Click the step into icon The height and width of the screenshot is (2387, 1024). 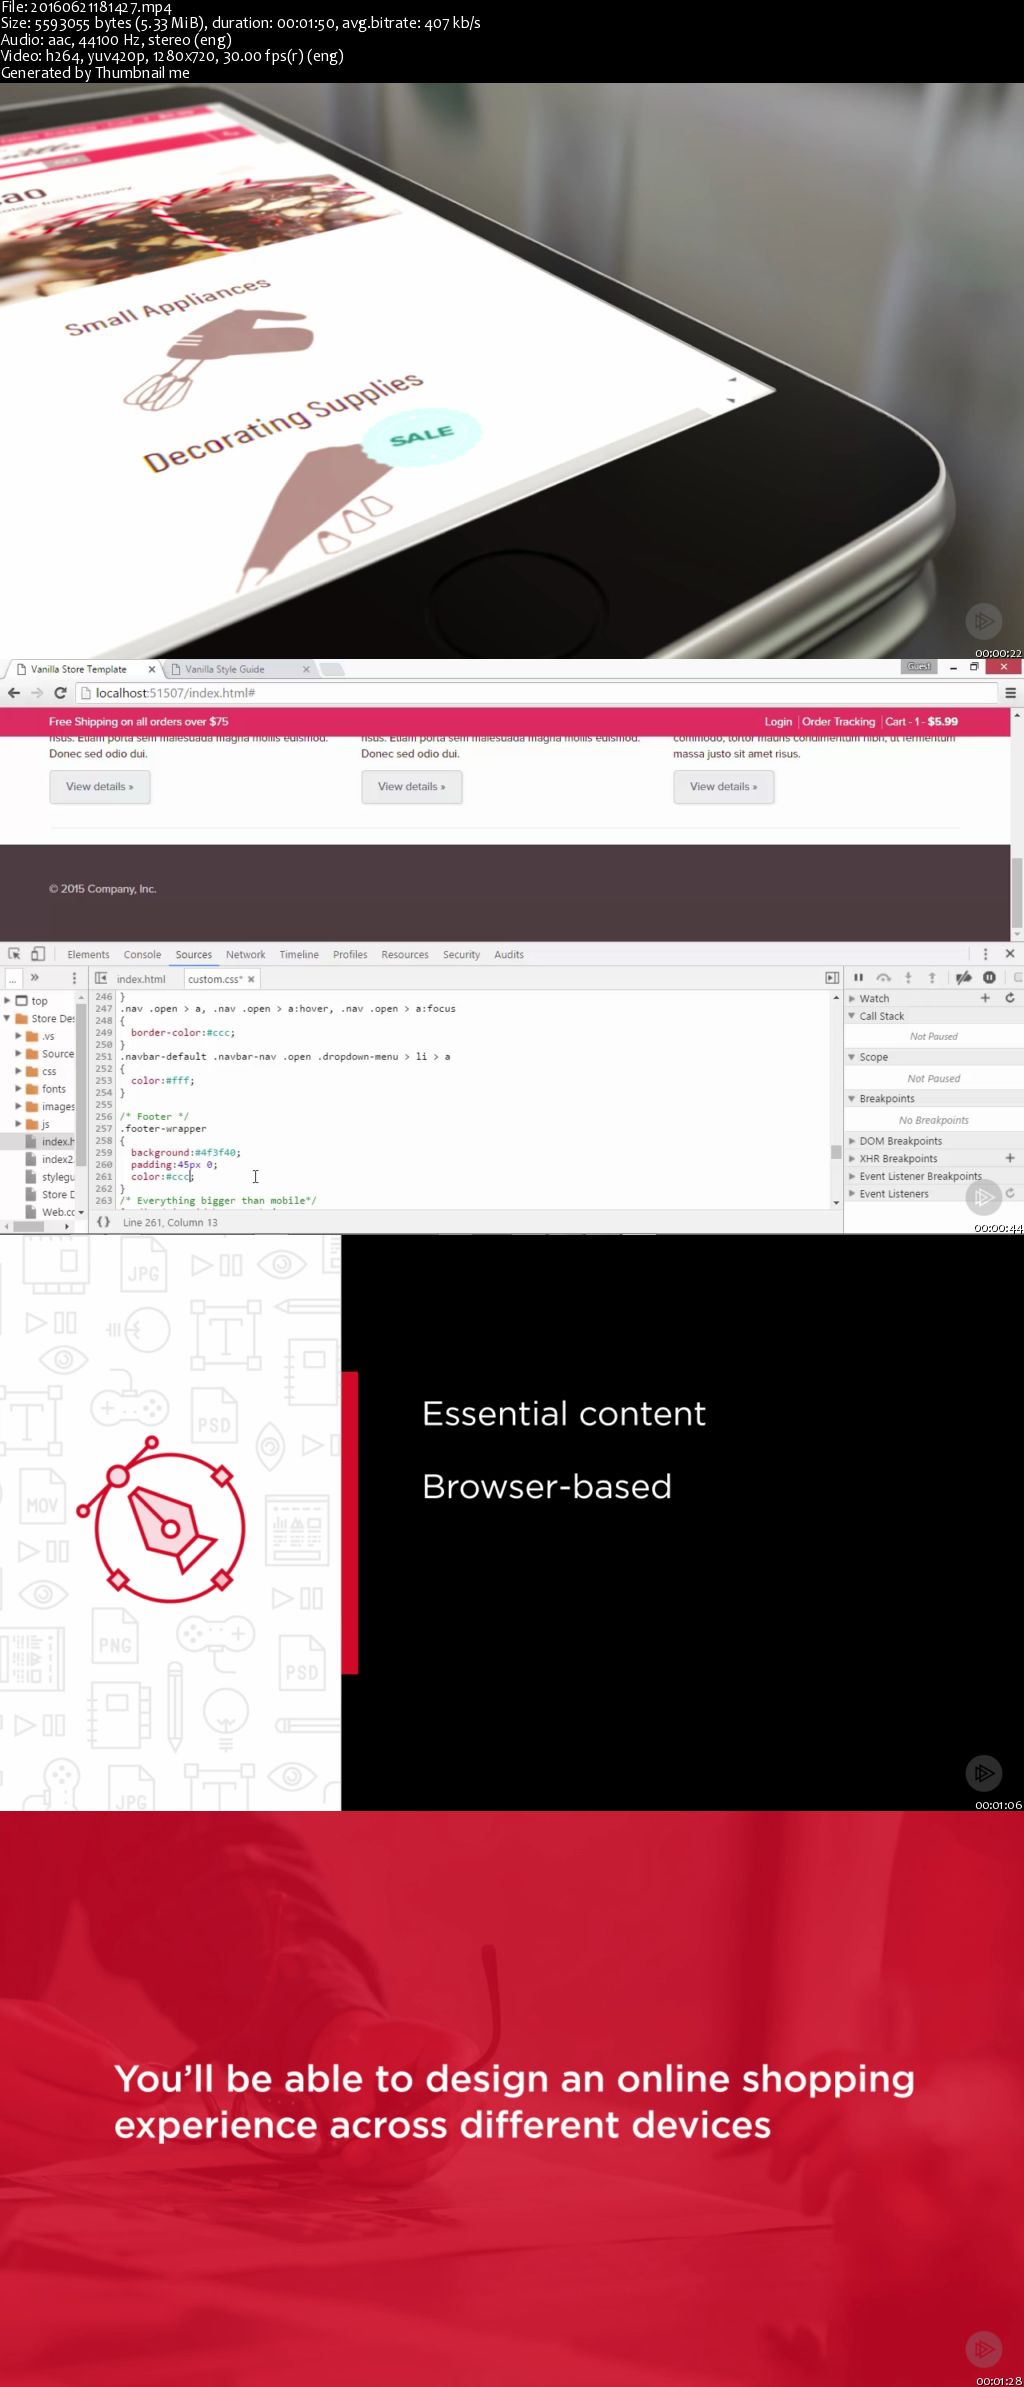(x=908, y=978)
